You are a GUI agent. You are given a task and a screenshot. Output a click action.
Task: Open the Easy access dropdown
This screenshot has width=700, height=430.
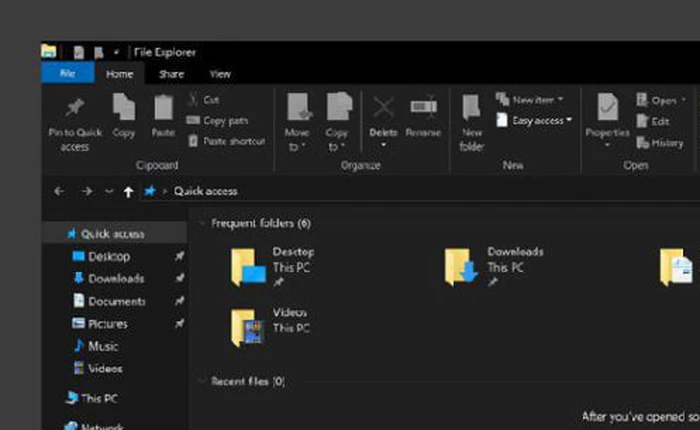tap(534, 121)
